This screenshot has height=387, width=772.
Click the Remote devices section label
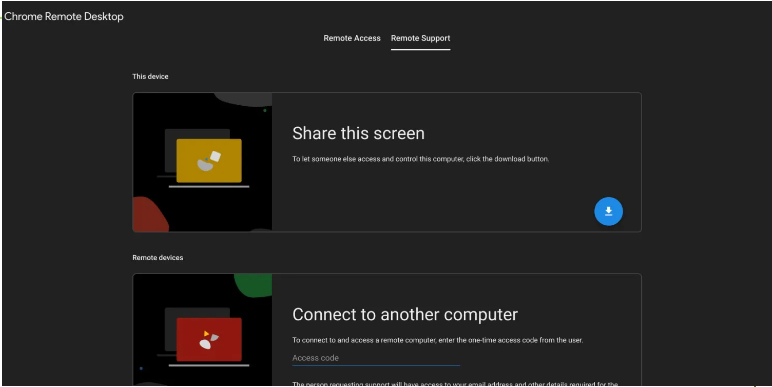click(x=158, y=258)
